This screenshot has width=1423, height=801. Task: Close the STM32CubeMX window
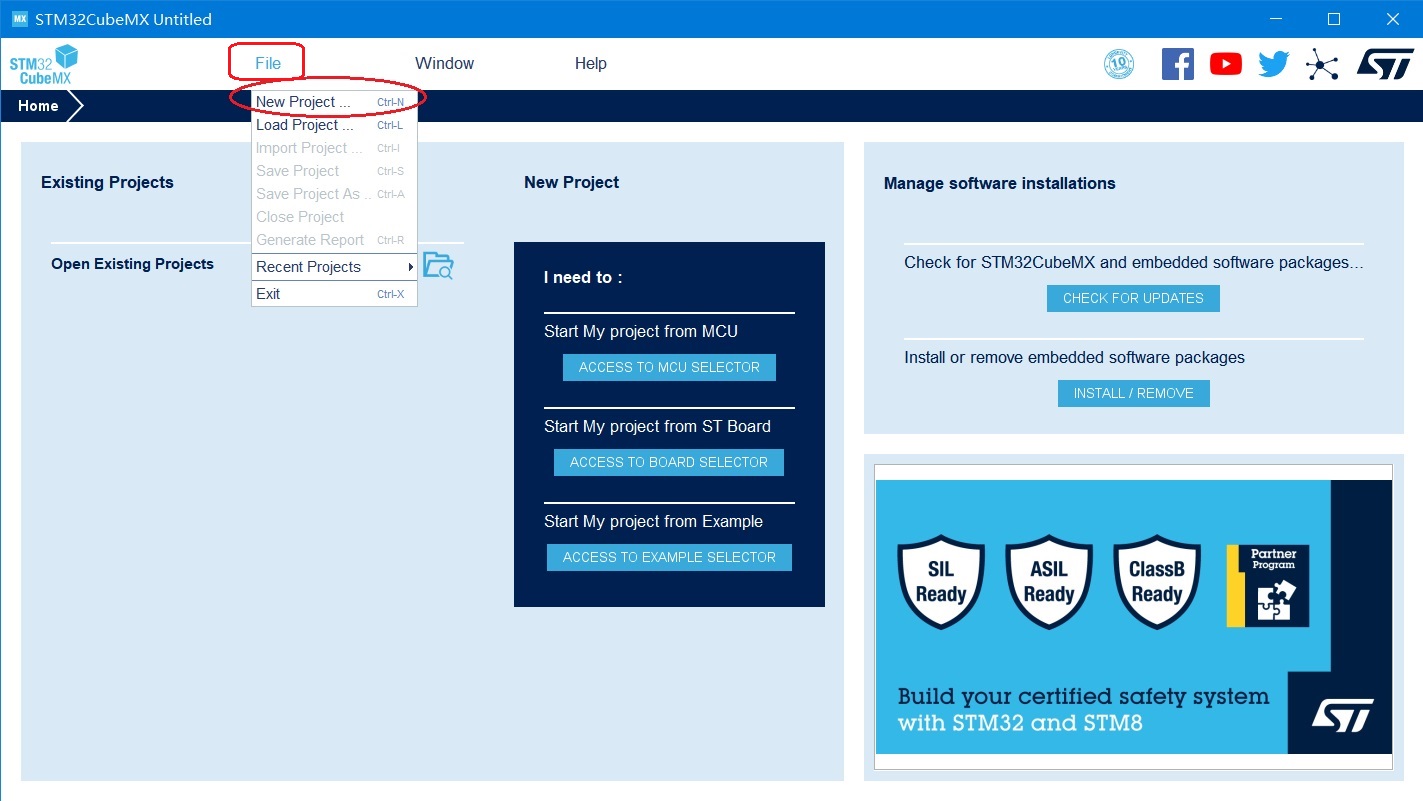(x=1393, y=19)
